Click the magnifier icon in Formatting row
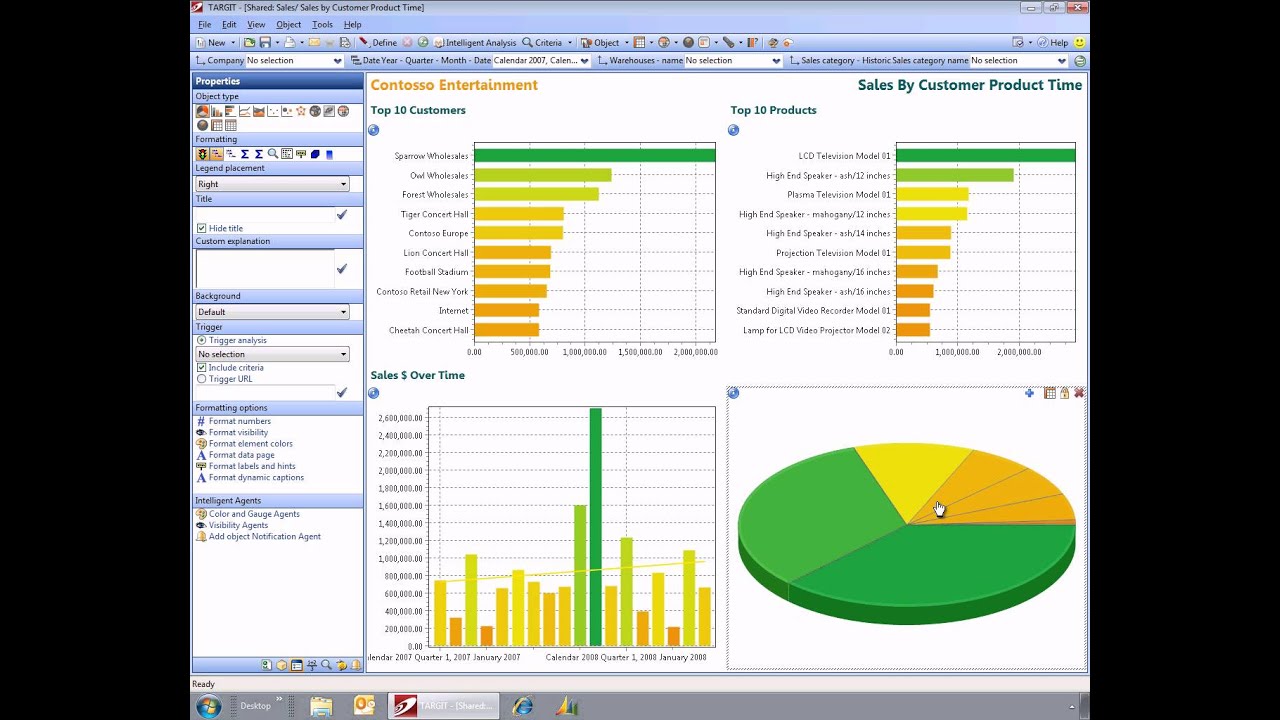The image size is (1280, 720). (273, 154)
